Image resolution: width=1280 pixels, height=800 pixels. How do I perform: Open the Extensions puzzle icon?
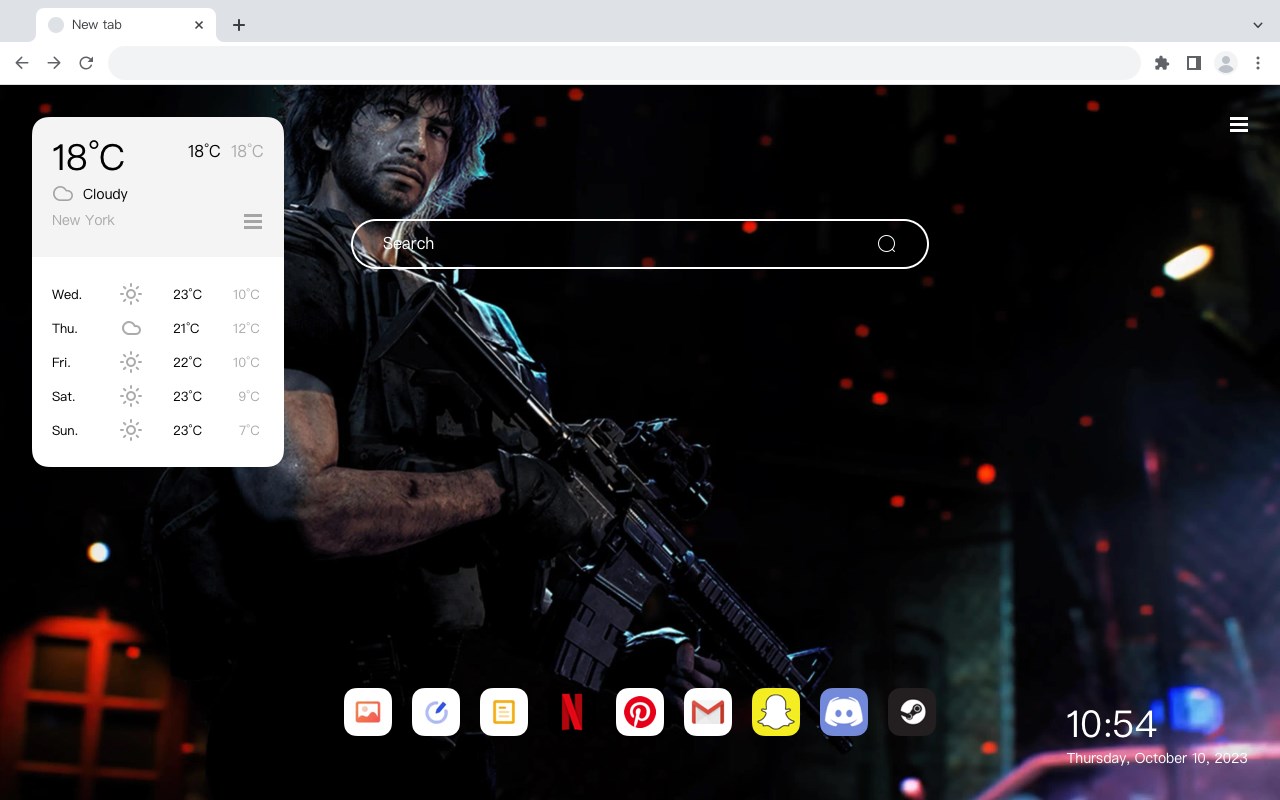[x=1161, y=63]
